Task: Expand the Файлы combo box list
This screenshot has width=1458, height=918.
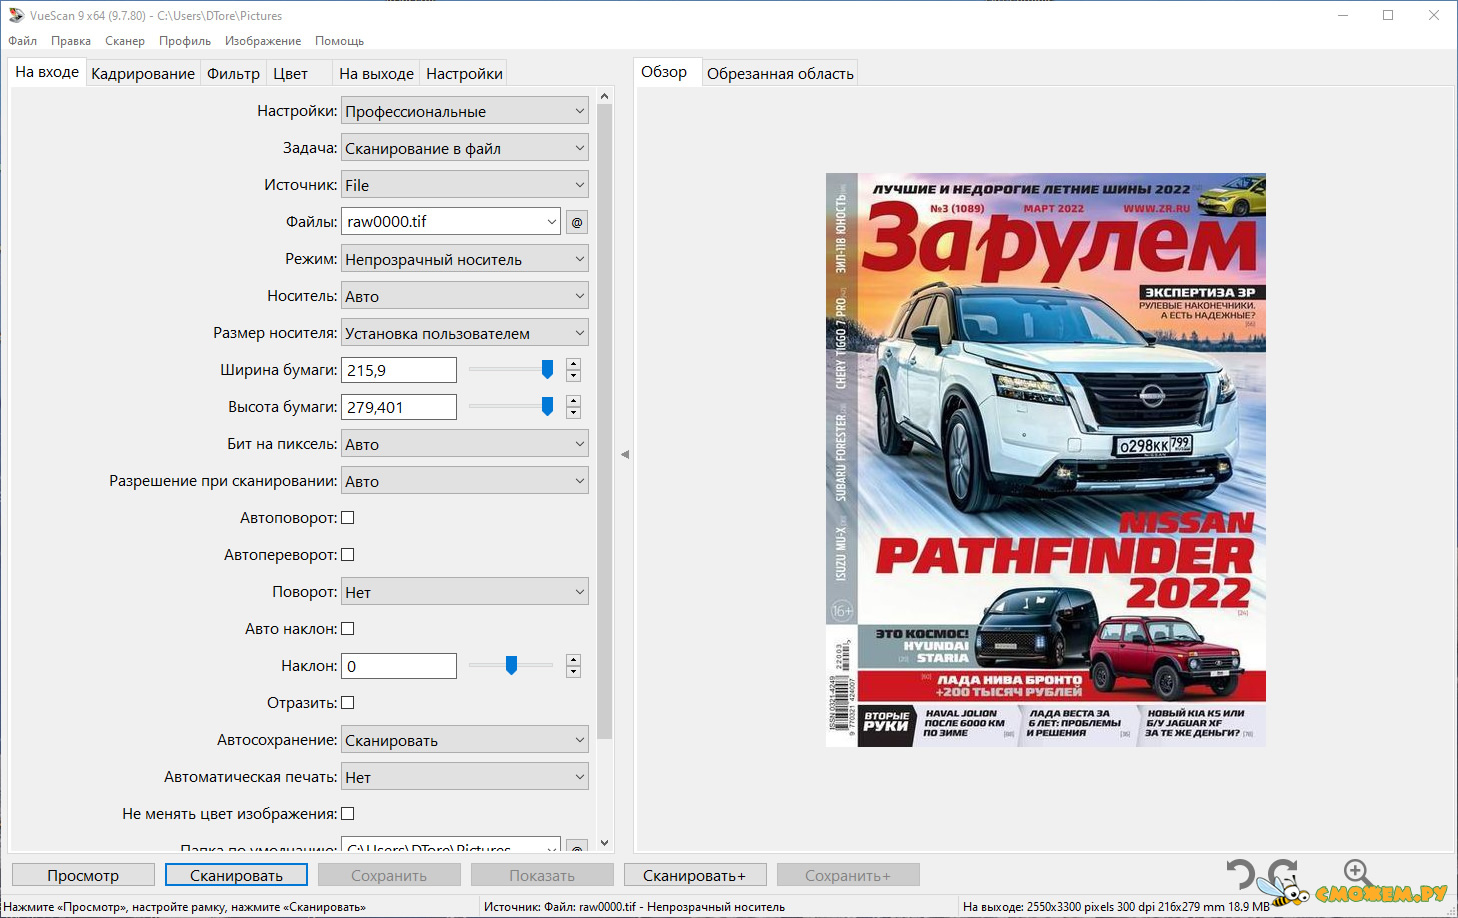Action: (x=552, y=222)
